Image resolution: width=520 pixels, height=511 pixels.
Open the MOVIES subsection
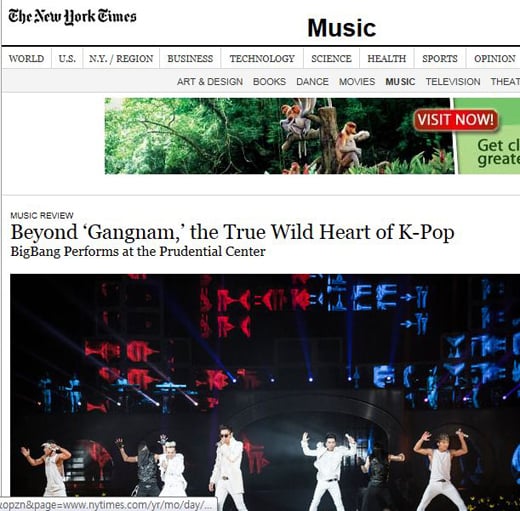[357, 82]
